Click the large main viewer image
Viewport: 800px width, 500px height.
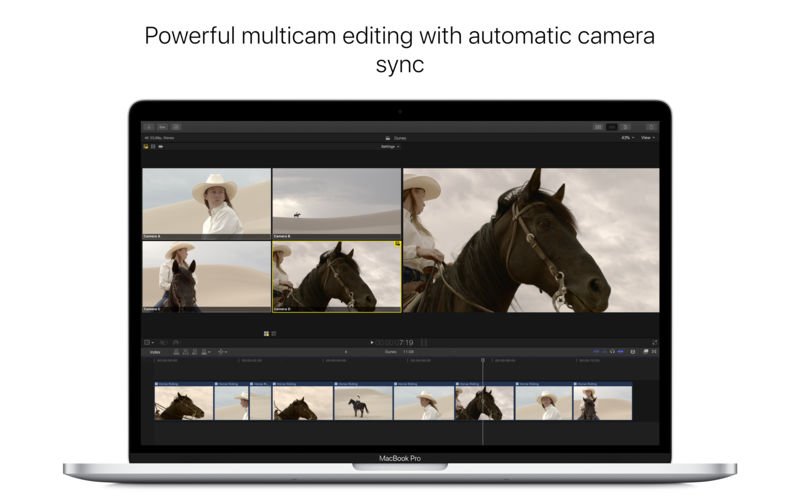pyautogui.click(x=531, y=240)
